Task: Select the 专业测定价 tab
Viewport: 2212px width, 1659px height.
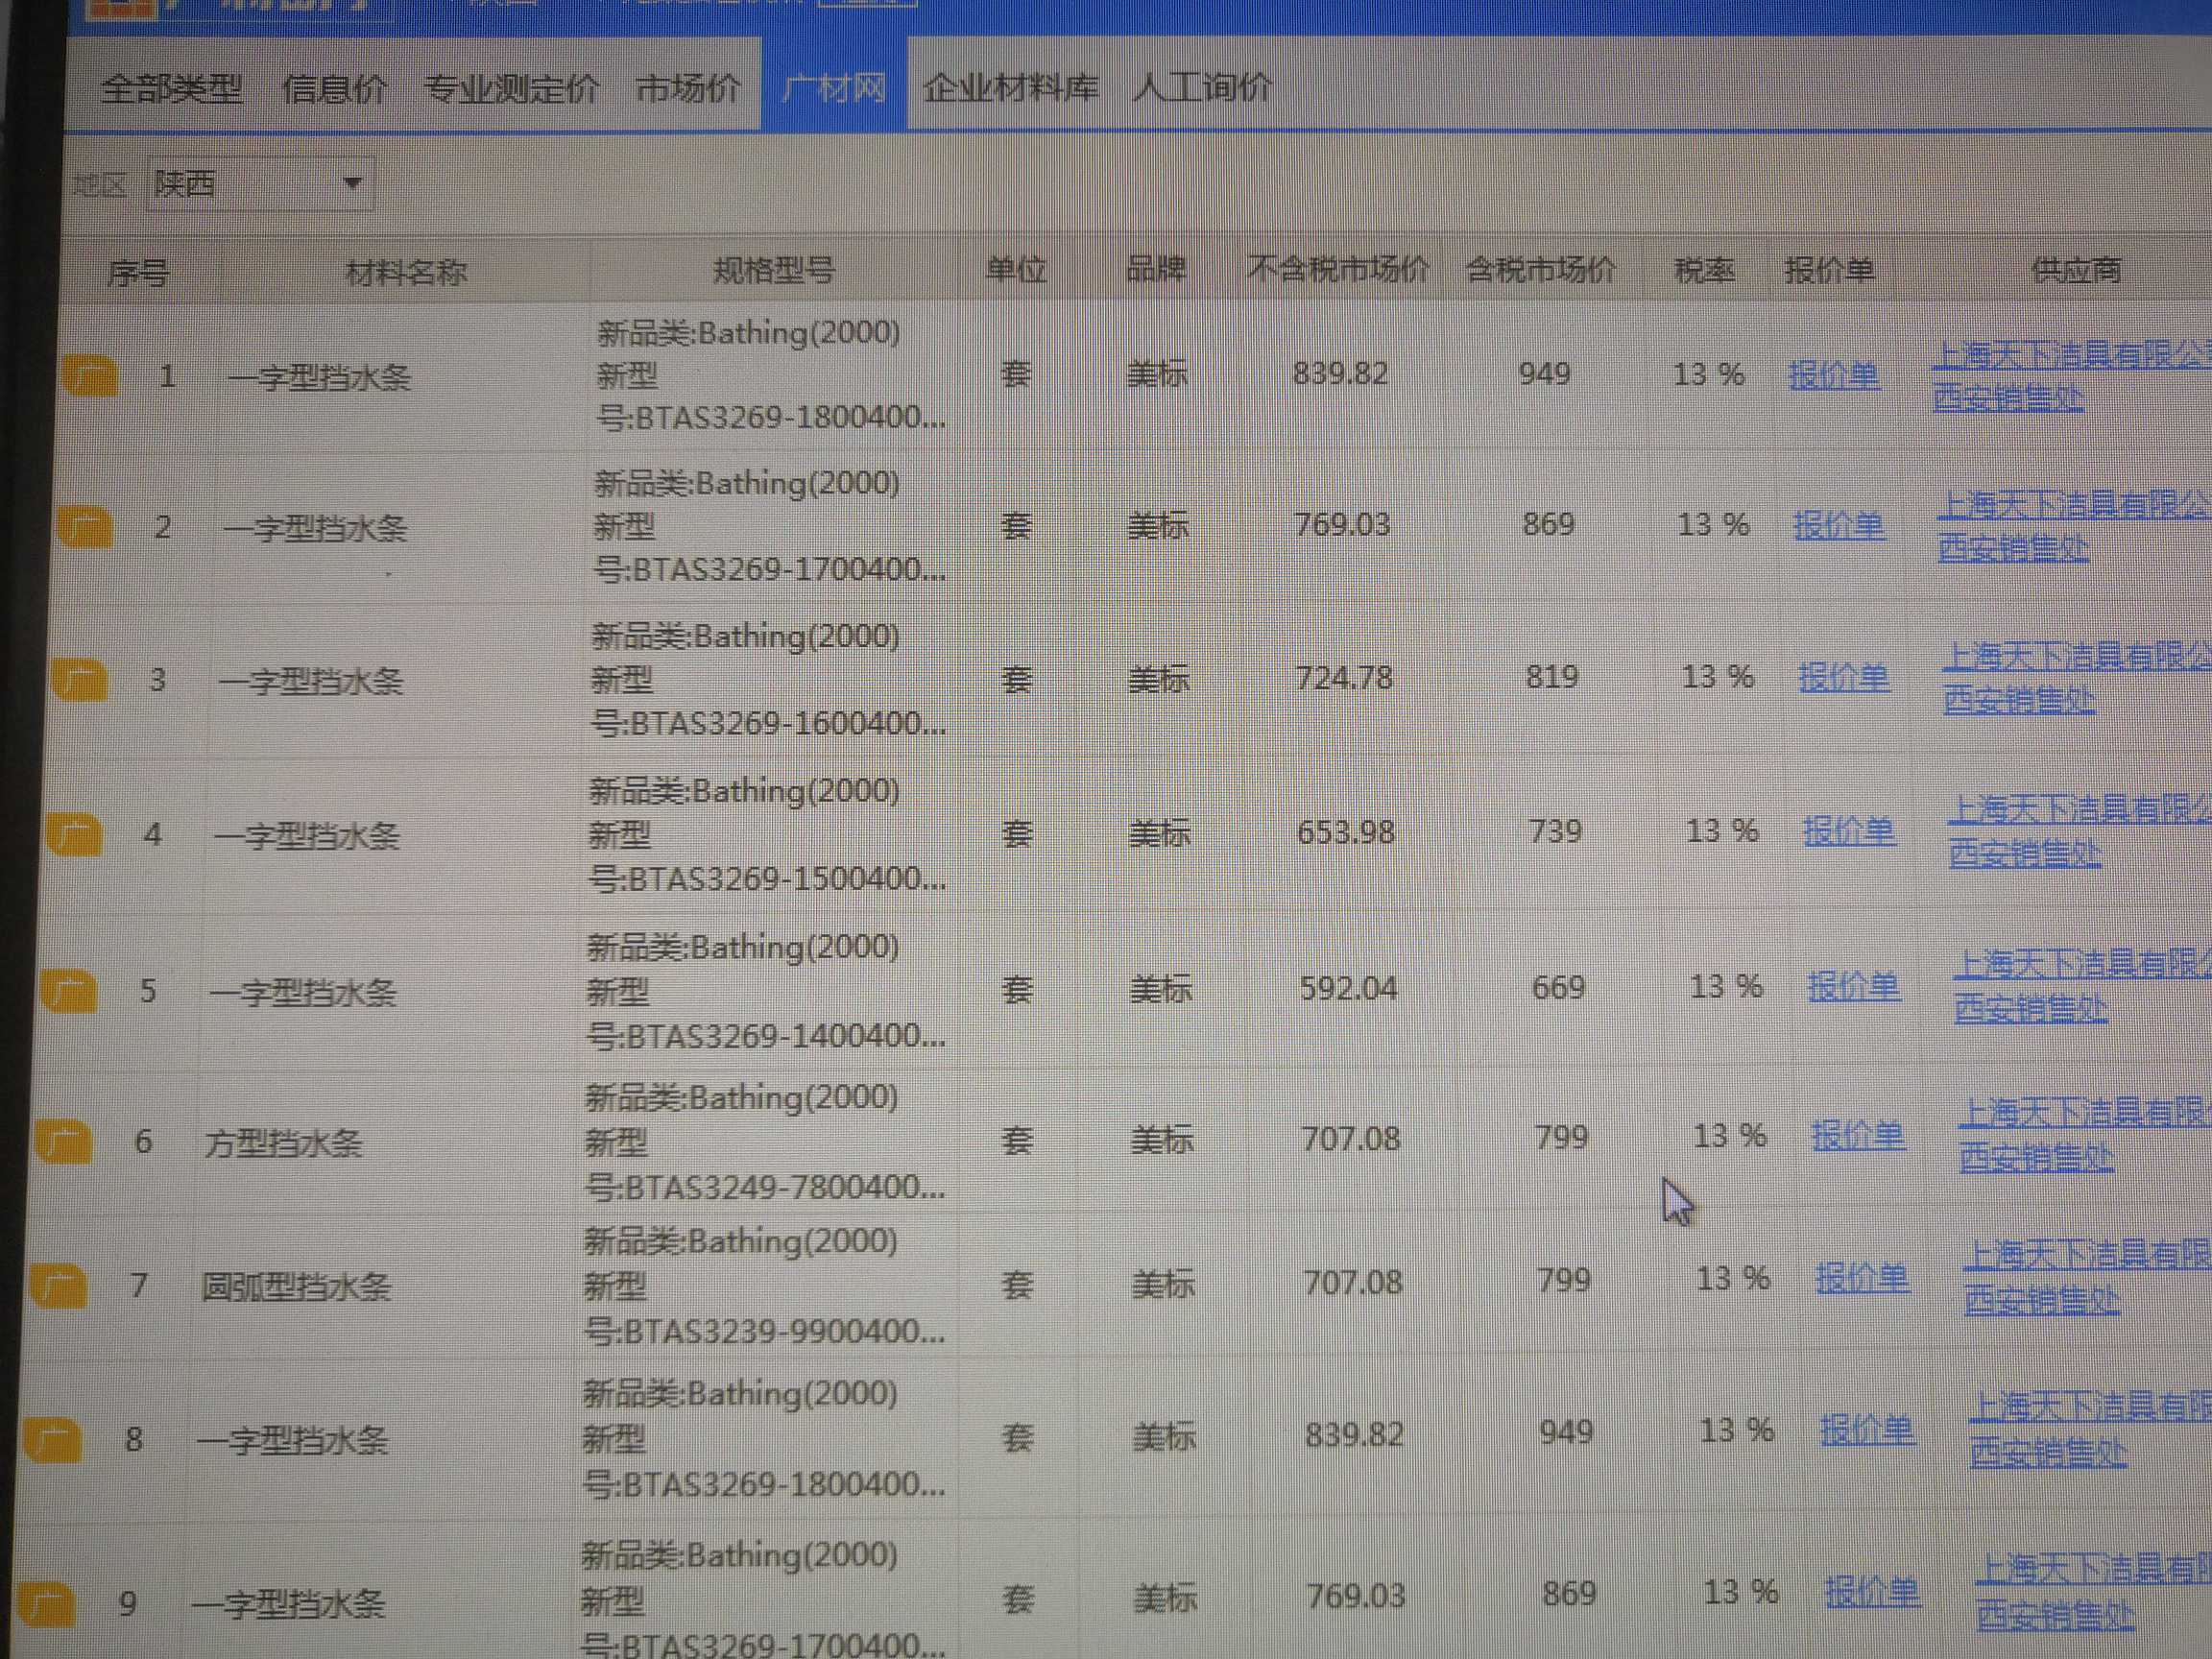Action: [x=512, y=89]
